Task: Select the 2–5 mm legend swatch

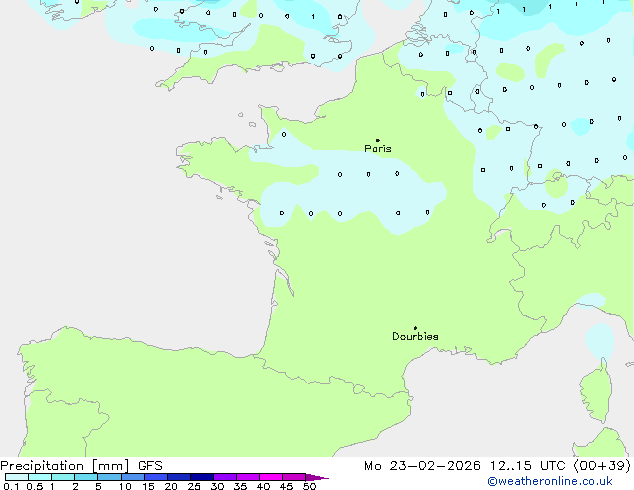Action: pos(86,477)
